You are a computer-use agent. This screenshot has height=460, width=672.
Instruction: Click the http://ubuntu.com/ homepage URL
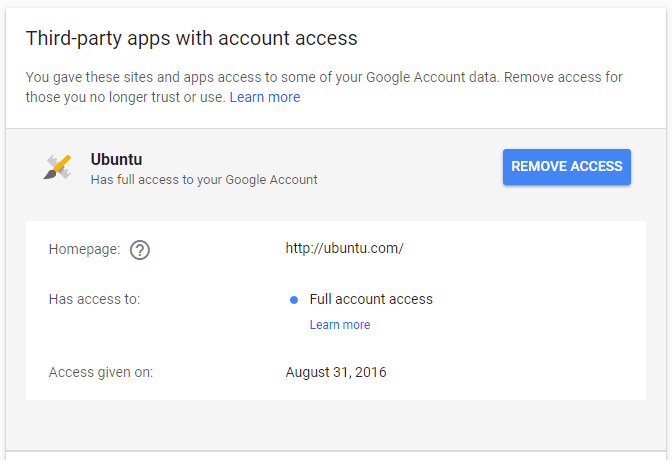point(344,249)
